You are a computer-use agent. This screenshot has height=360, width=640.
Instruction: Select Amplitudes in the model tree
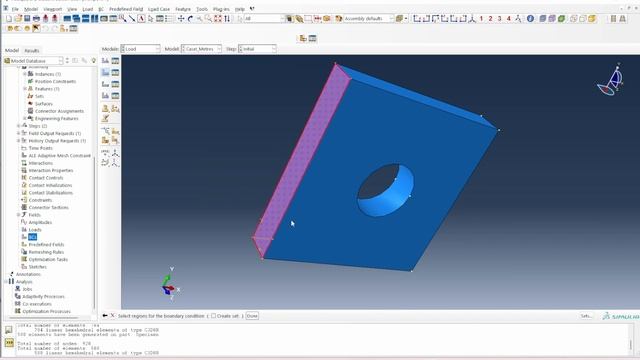40,222
